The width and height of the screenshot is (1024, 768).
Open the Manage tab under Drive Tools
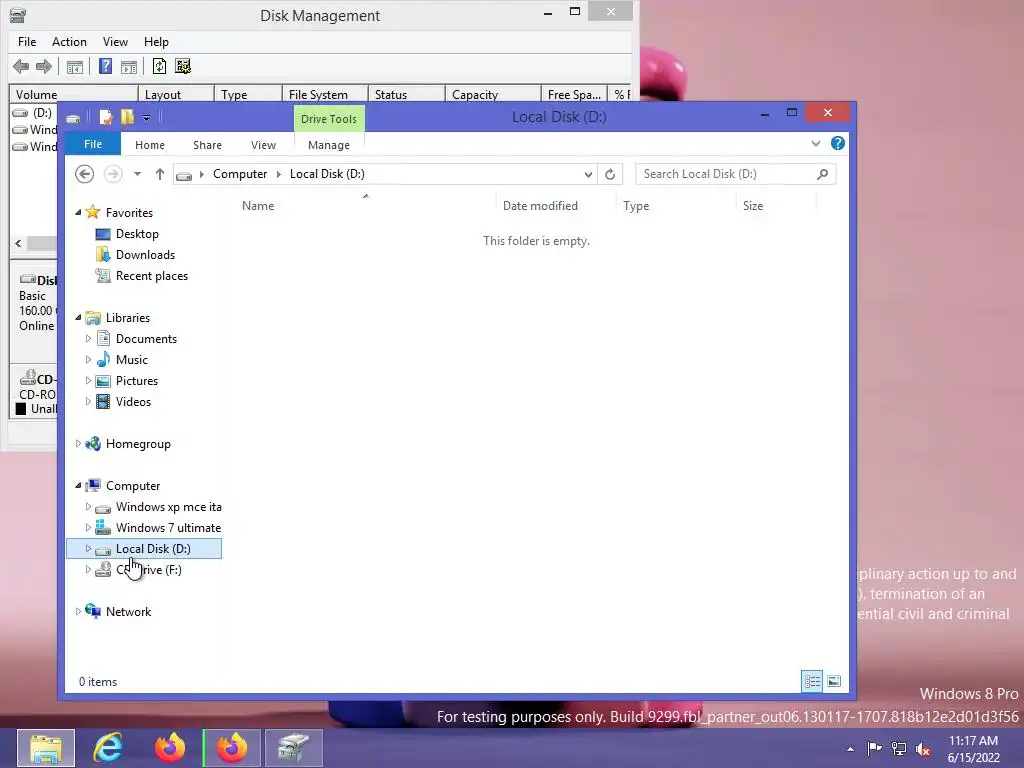(328, 145)
